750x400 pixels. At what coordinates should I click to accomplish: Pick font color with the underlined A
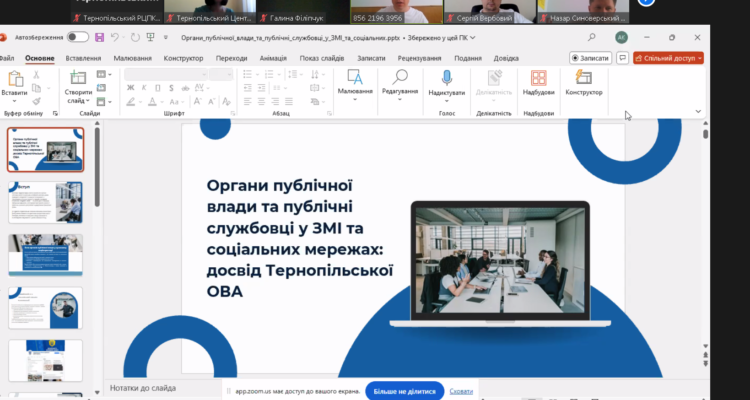pyautogui.click(x=152, y=101)
